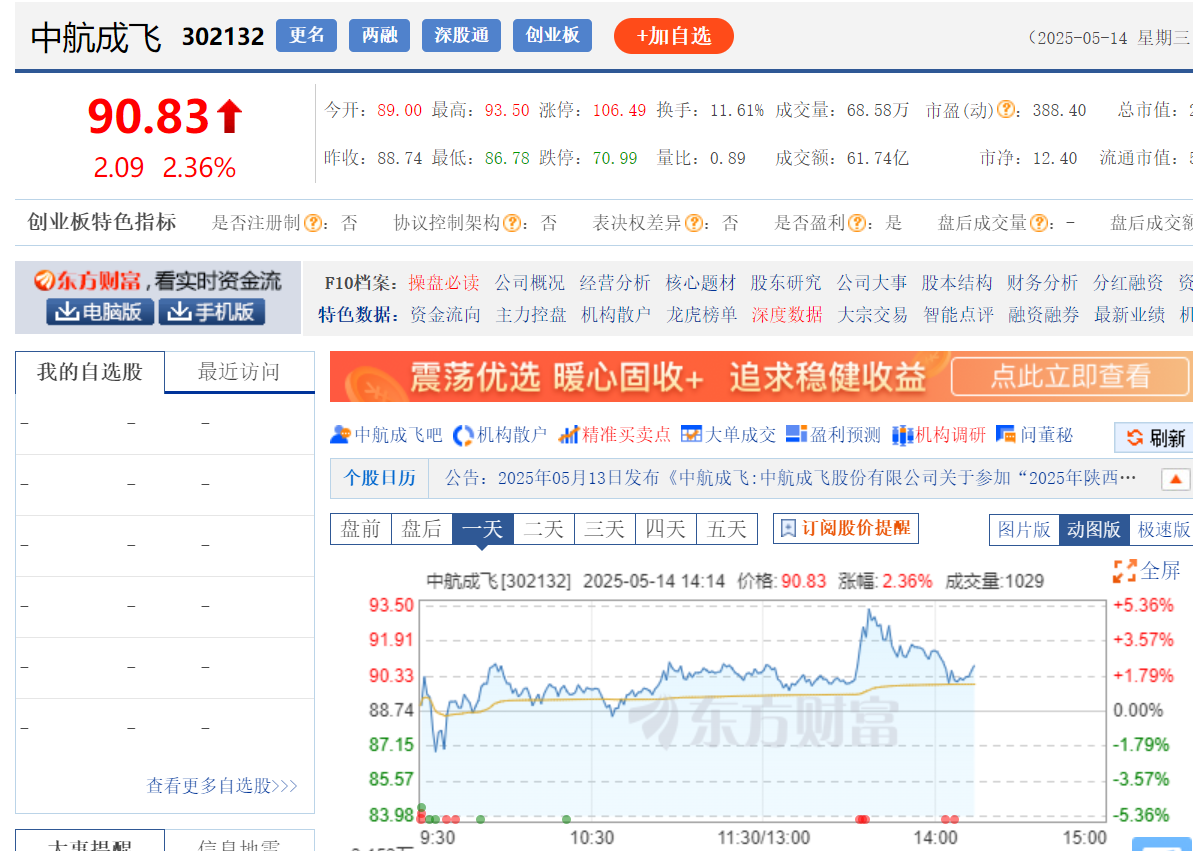
Task: Select the 四天 chart tab
Action: click(666, 529)
